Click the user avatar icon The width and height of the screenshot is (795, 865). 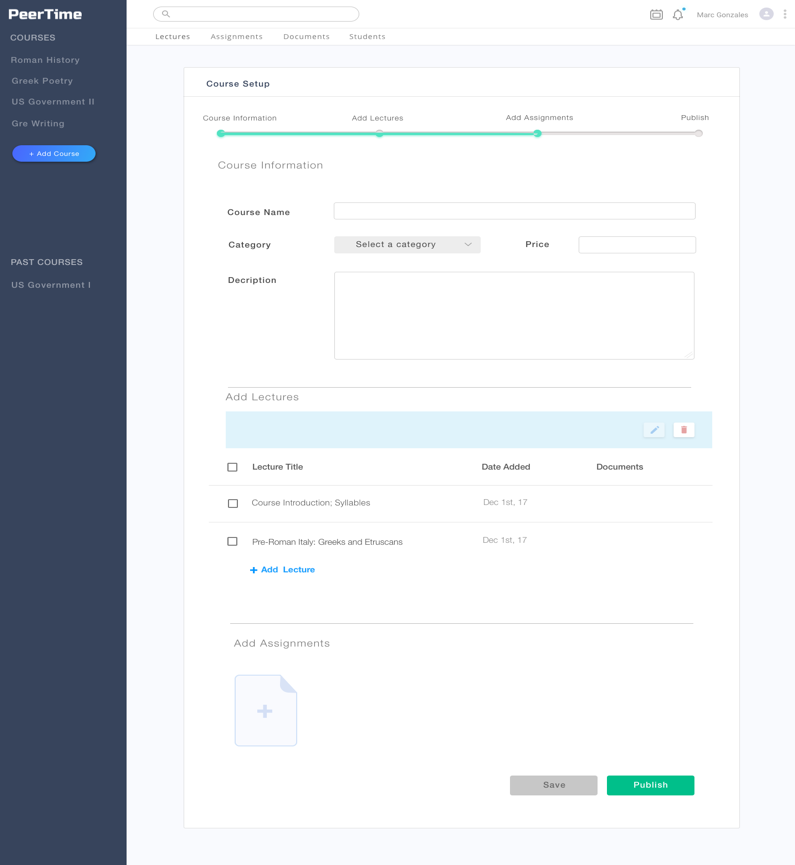766,14
